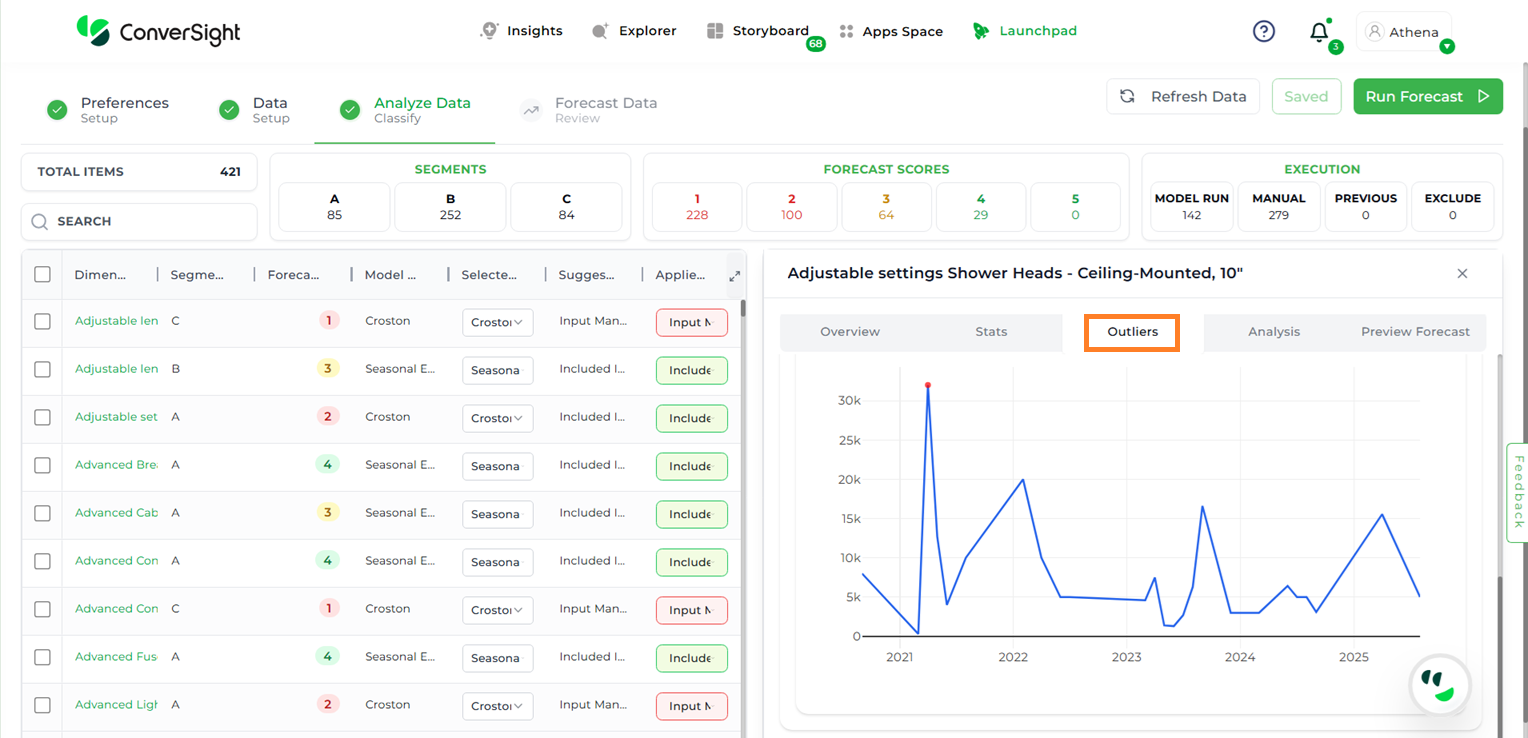1528x738 pixels.
Task: Click the Athena user avatar icon
Action: (x=1375, y=32)
